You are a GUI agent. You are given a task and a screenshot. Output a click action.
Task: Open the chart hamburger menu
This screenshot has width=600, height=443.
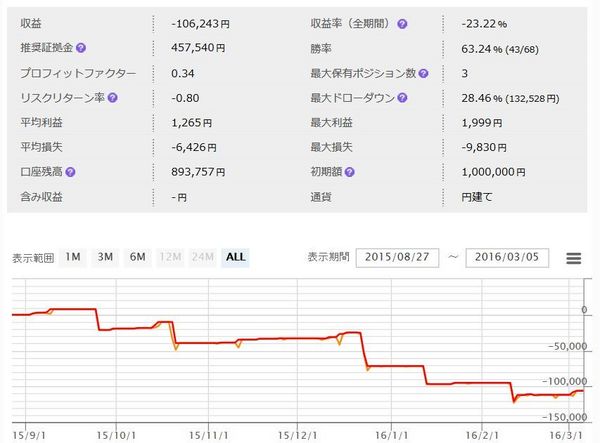(574, 258)
